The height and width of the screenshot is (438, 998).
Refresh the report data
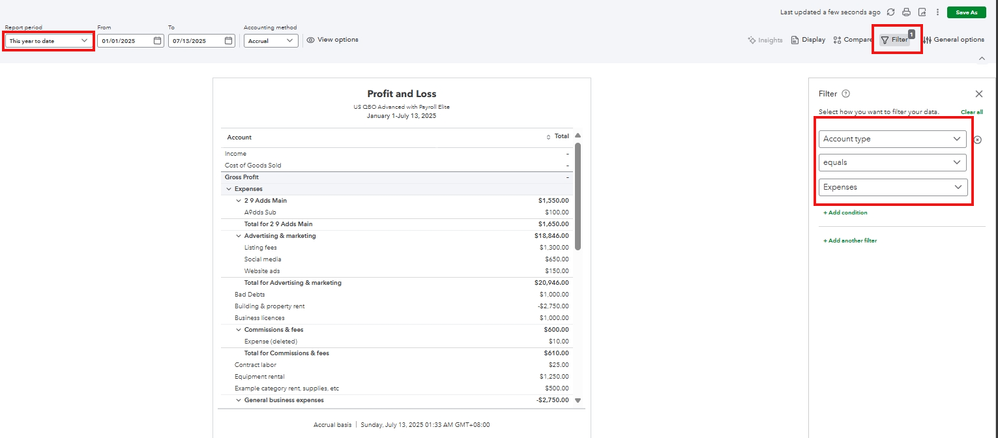(x=891, y=12)
